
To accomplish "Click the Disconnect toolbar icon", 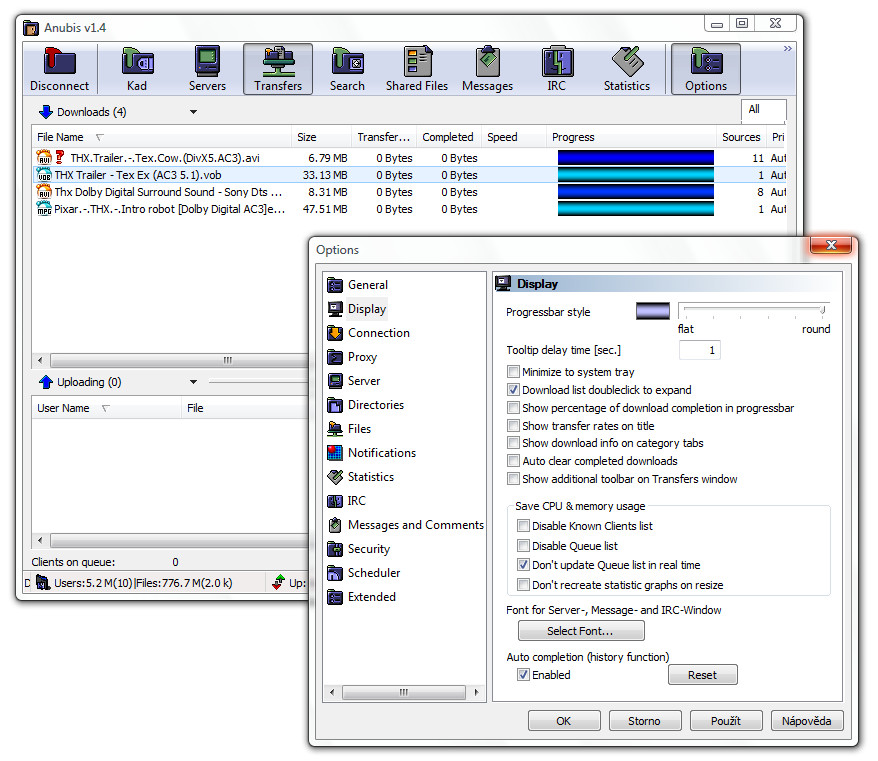I will [x=59, y=69].
